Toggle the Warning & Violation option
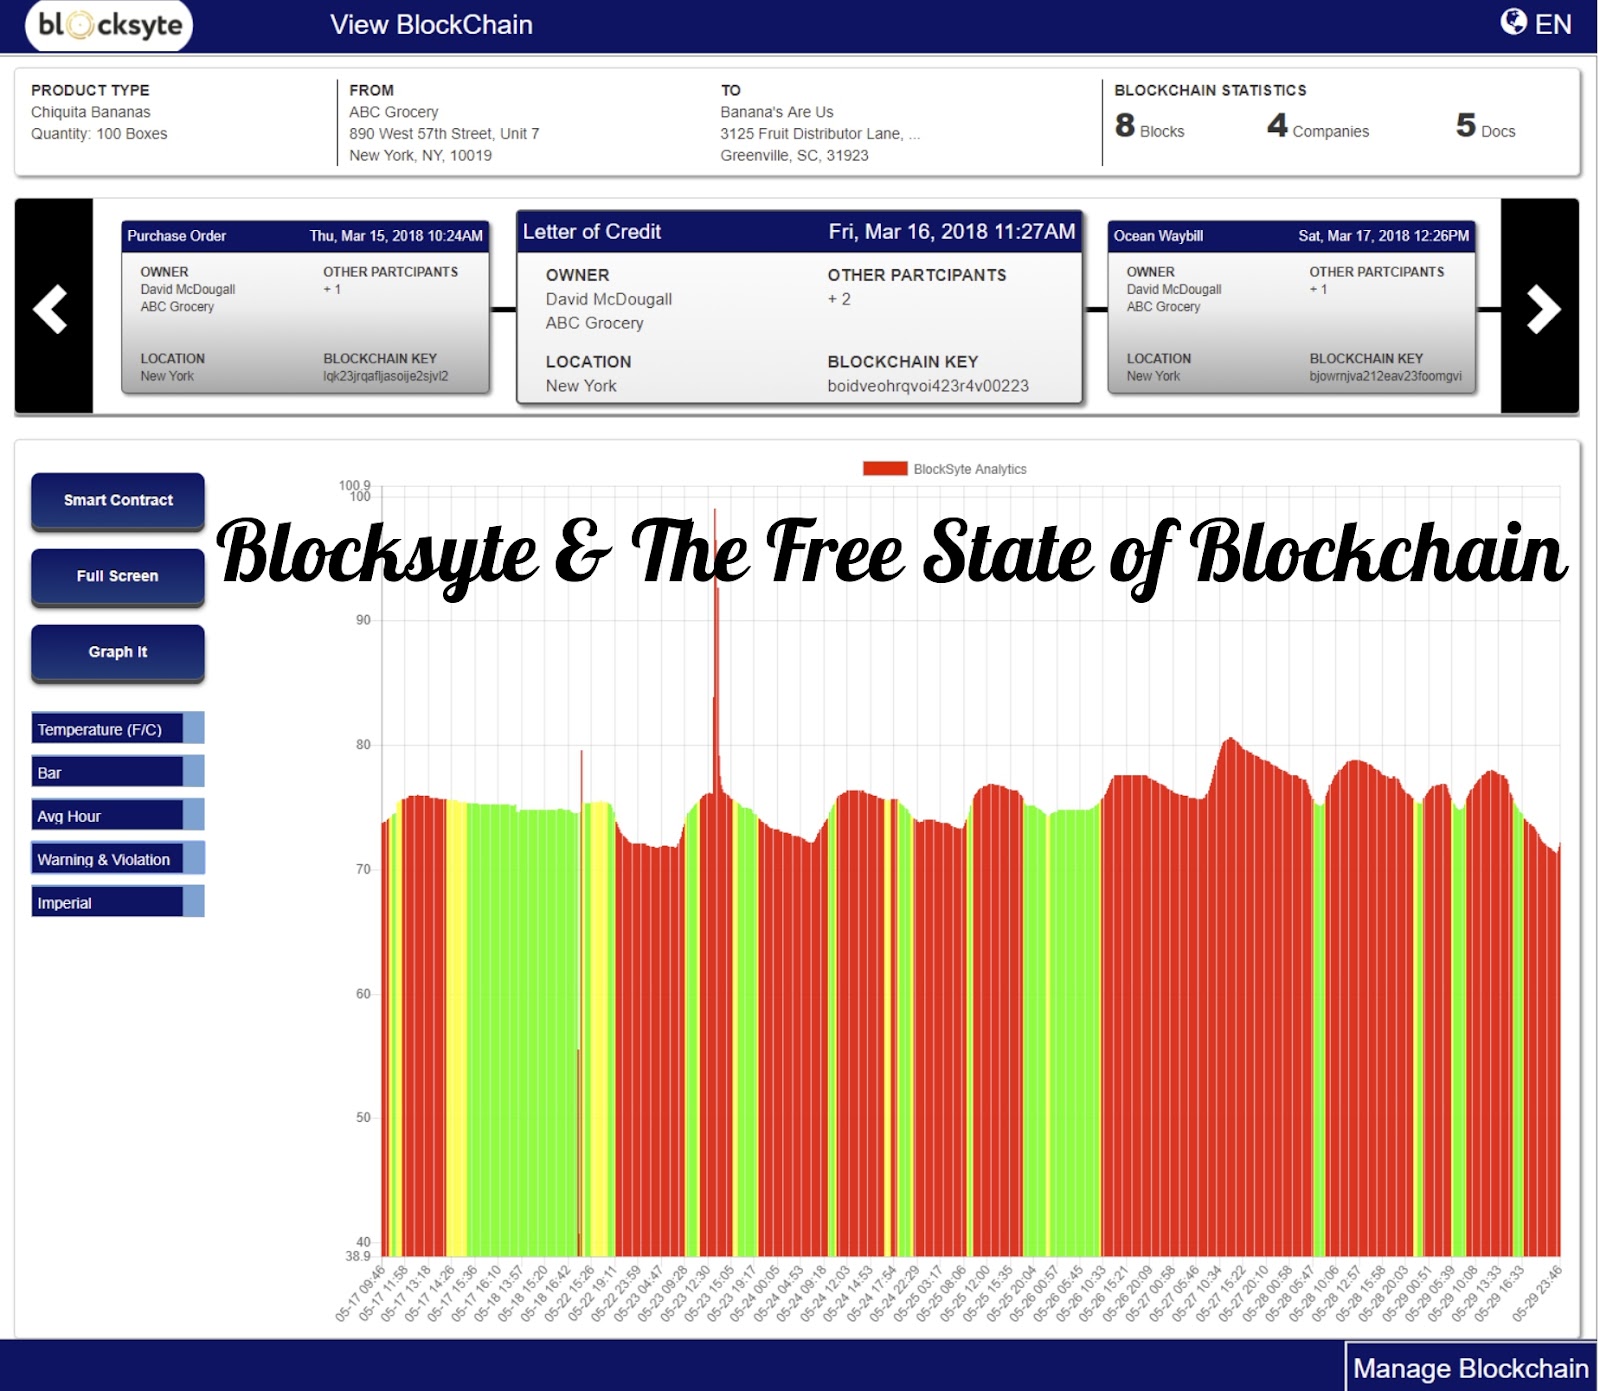1600x1391 pixels. (x=118, y=858)
